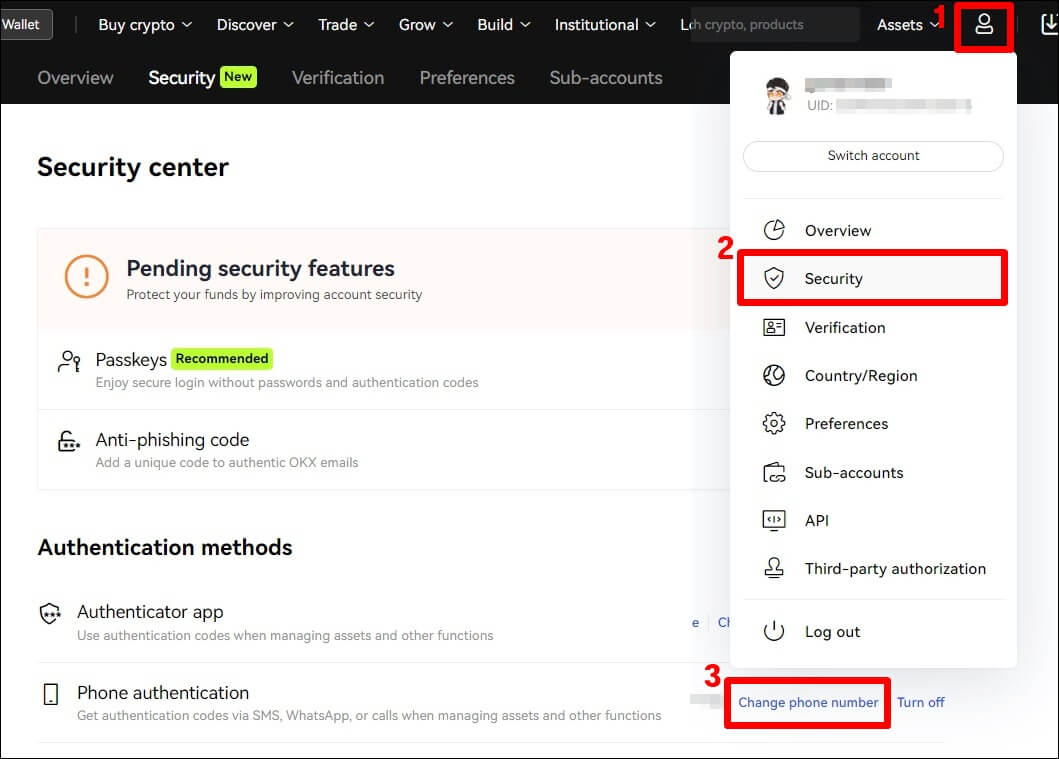Open the Grow dropdown menu
This screenshot has width=1059, height=759.
click(425, 25)
